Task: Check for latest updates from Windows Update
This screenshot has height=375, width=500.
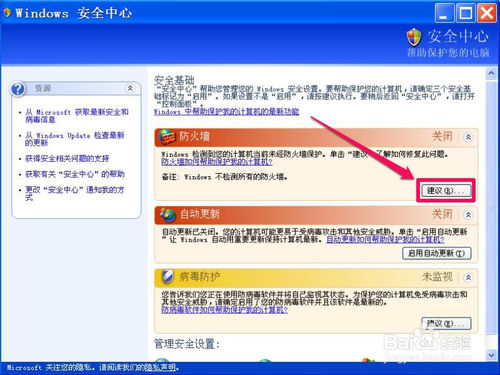Action: point(75,139)
